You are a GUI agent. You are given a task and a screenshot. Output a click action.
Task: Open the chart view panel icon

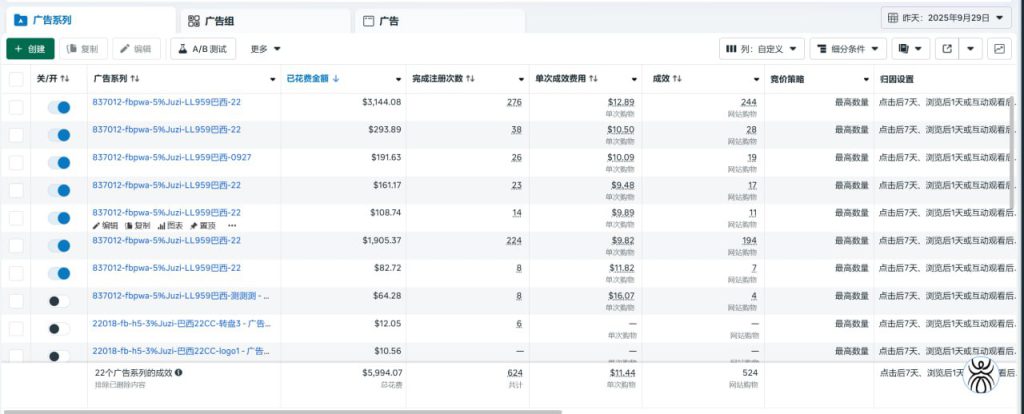click(999, 49)
